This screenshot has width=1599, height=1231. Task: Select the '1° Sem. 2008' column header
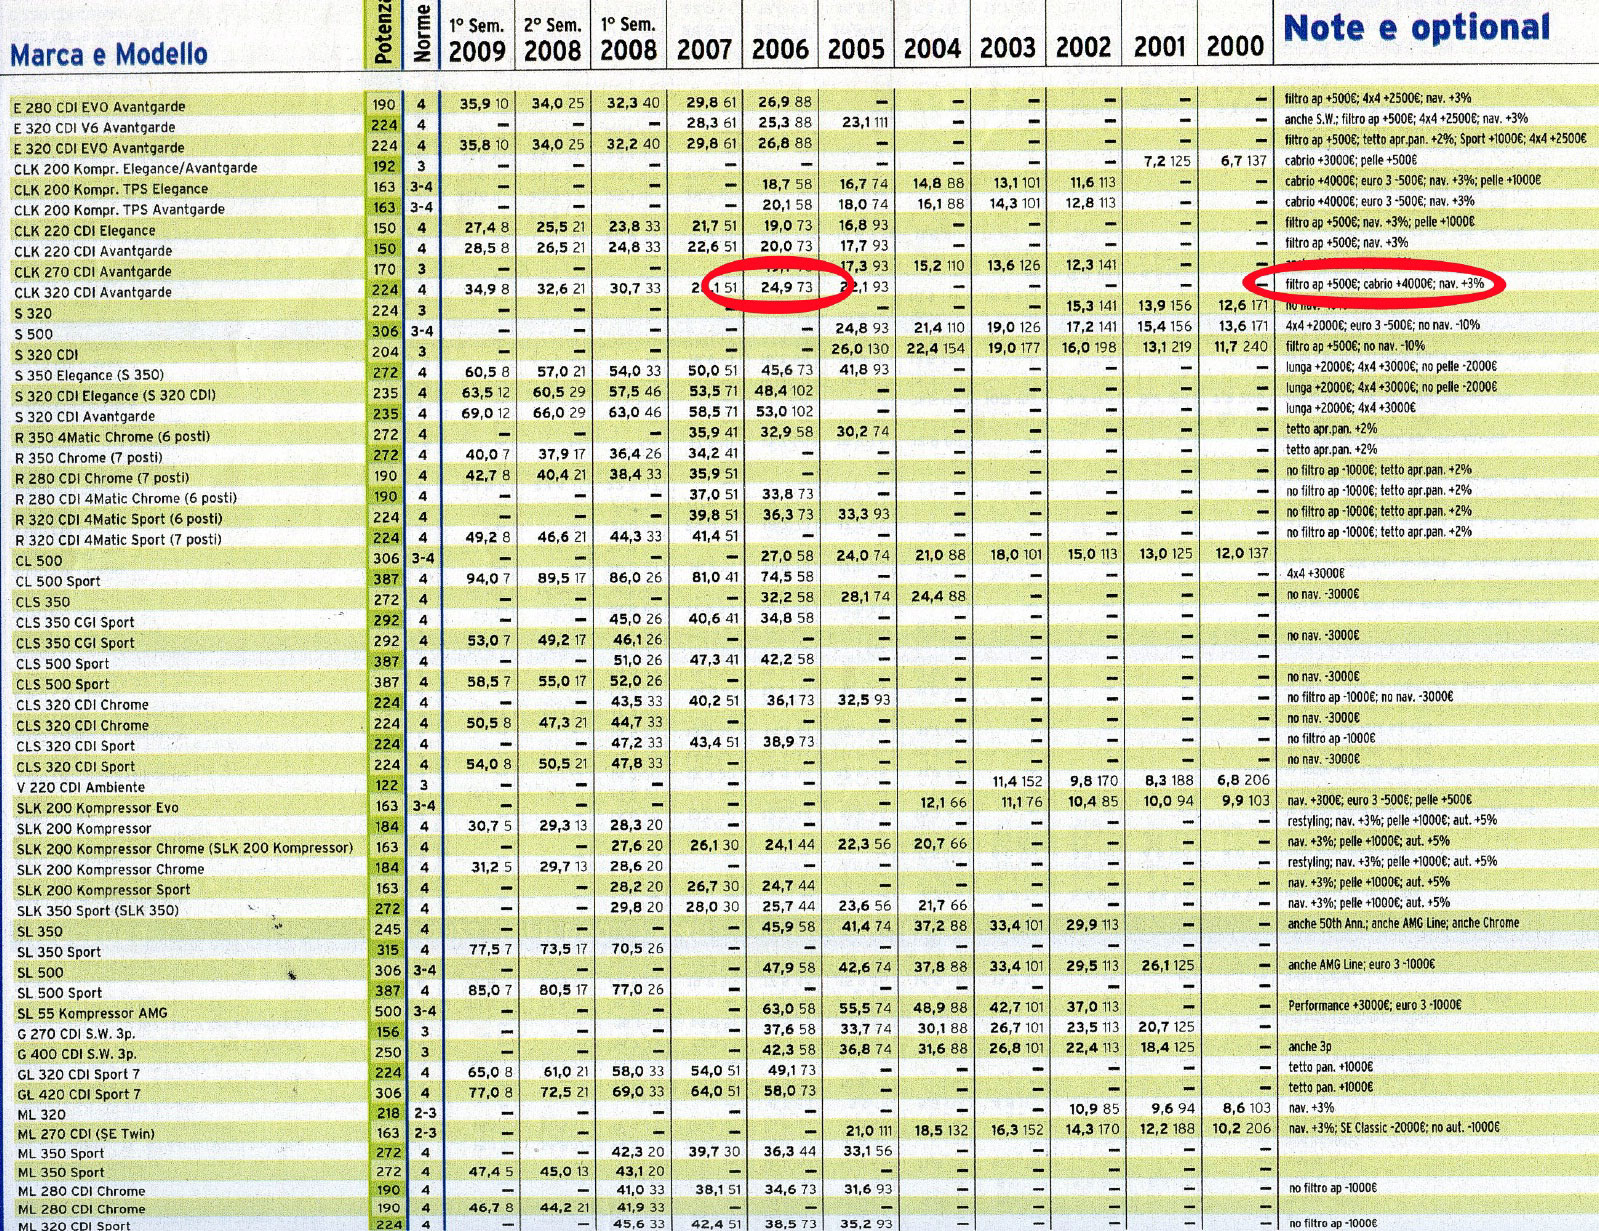pyautogui.click(x=628, y=38)
